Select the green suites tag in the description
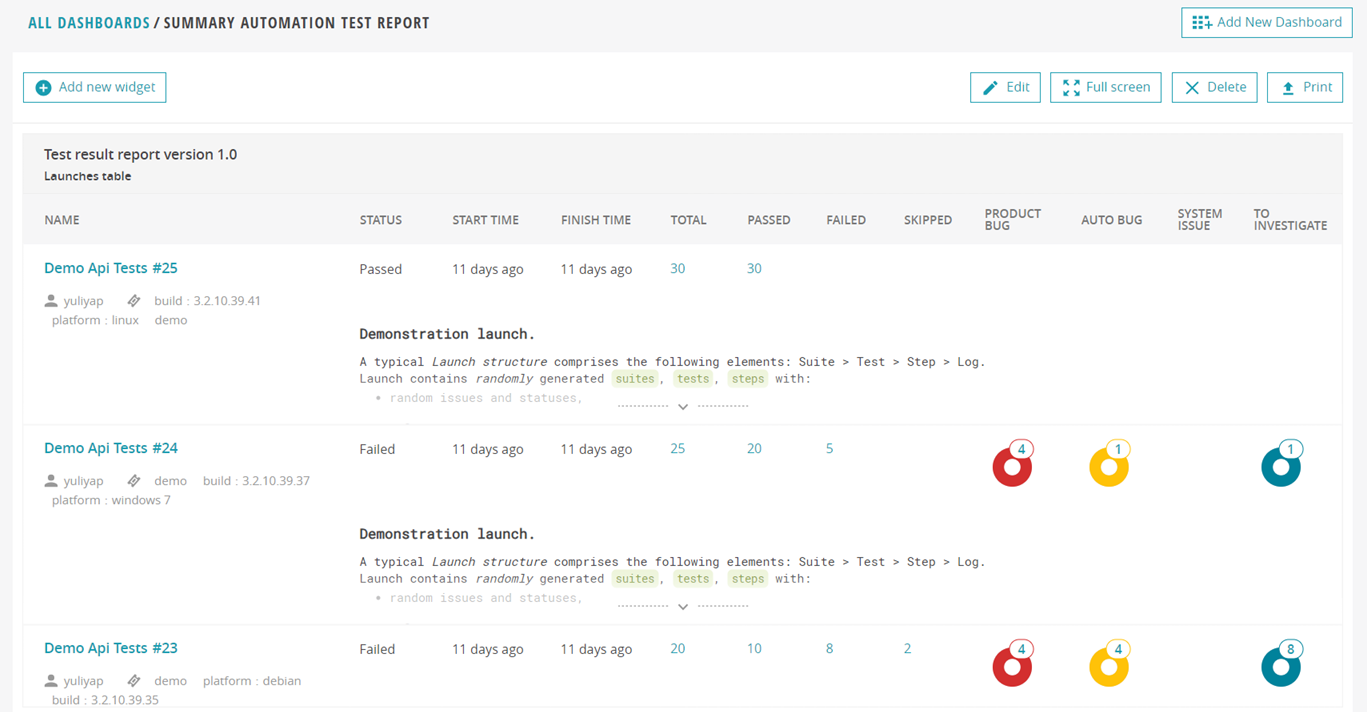Screen dimensions: 1367x712 tap(635, 378)
